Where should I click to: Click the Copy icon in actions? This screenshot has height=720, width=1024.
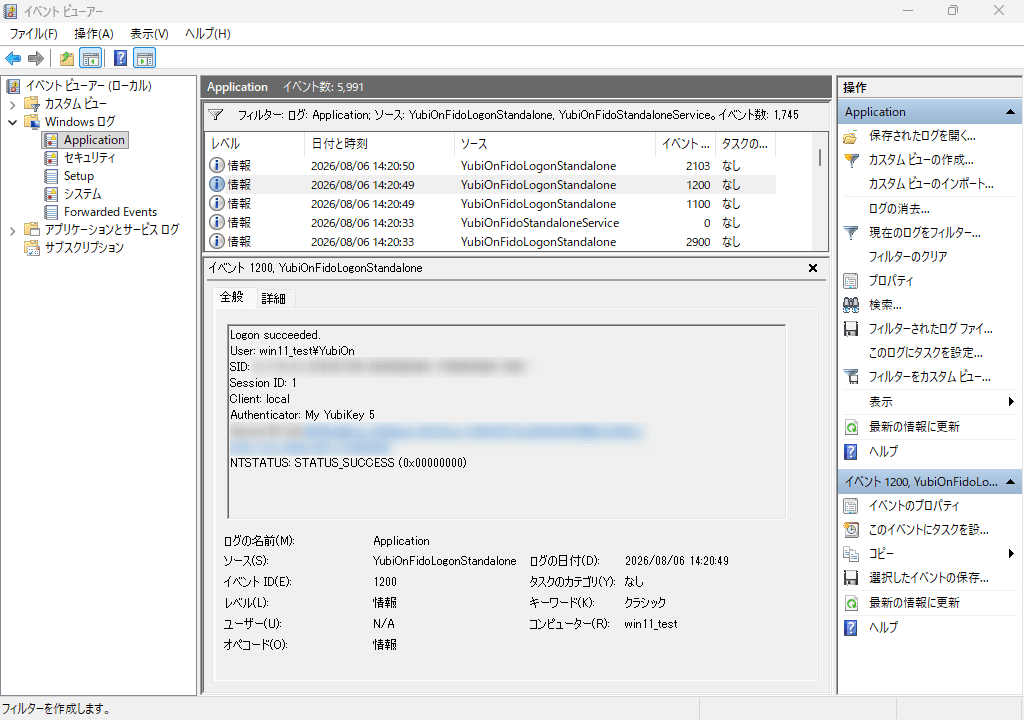(850, 554)
